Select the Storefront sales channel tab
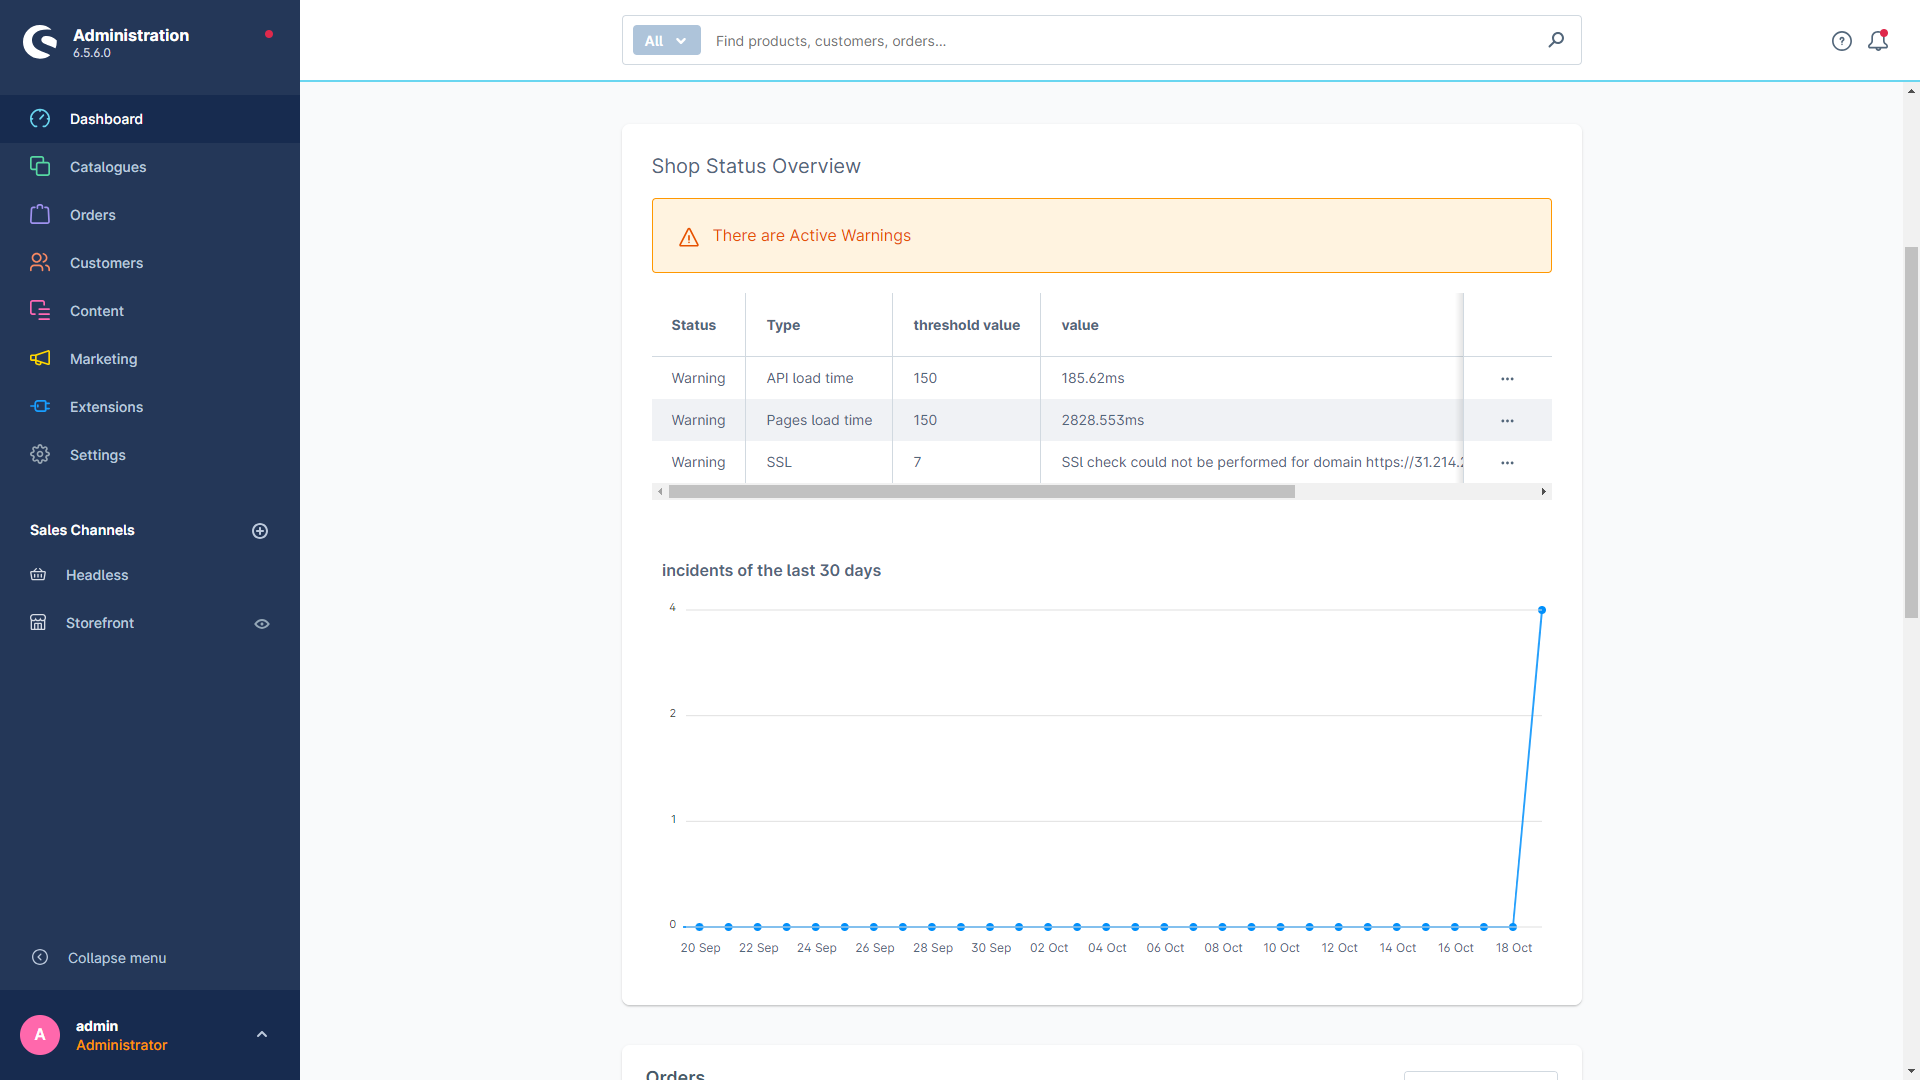This screenshot has width=1920, height=1080. pos(100,622)
